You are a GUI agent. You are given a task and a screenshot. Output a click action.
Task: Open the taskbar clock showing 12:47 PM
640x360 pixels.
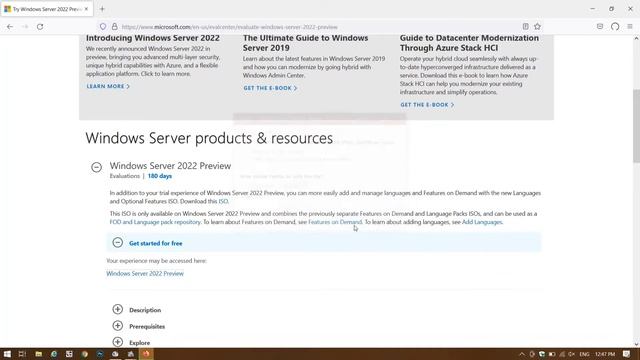click(605, 354)
